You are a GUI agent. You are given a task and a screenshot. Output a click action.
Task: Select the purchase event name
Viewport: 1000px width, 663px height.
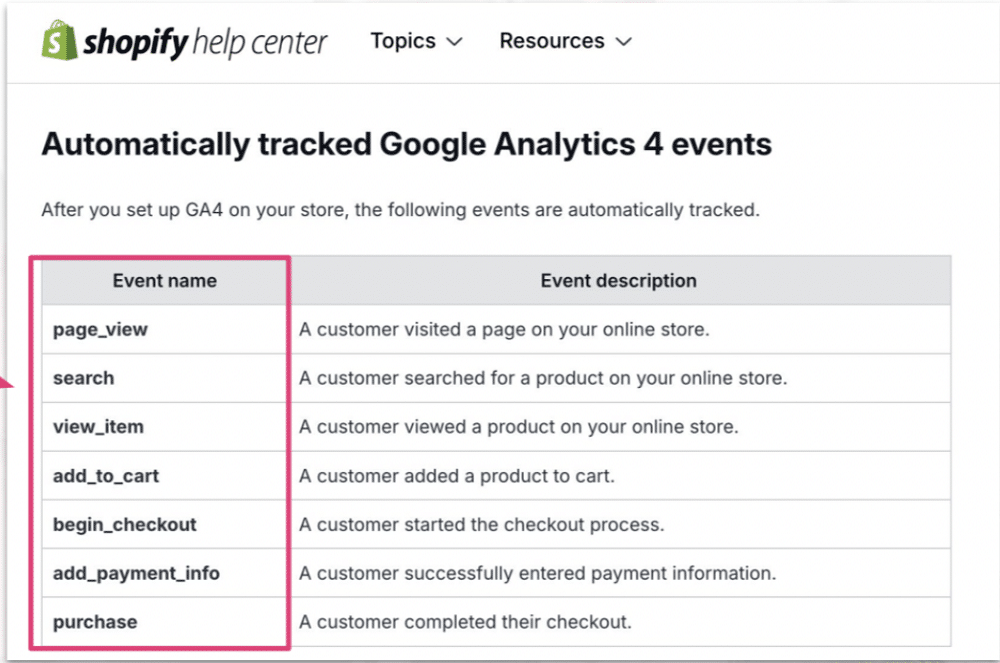pyautogui.click(x=94, y=621)
